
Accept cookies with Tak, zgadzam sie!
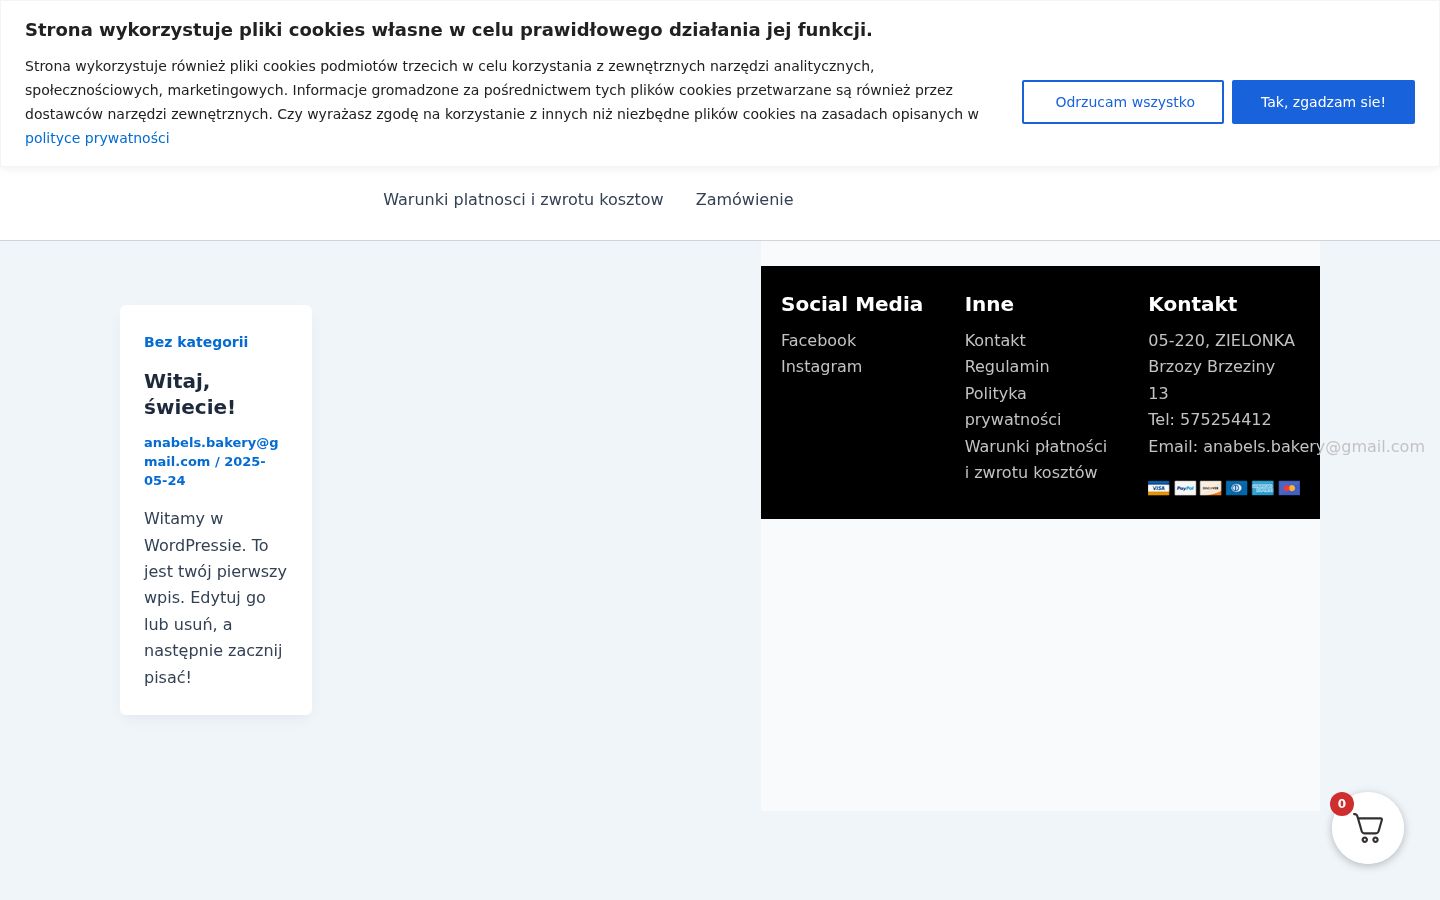1323,102
